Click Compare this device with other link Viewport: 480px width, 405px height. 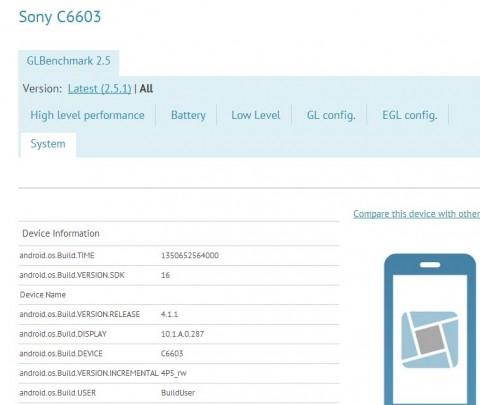(x=416, y=214)
